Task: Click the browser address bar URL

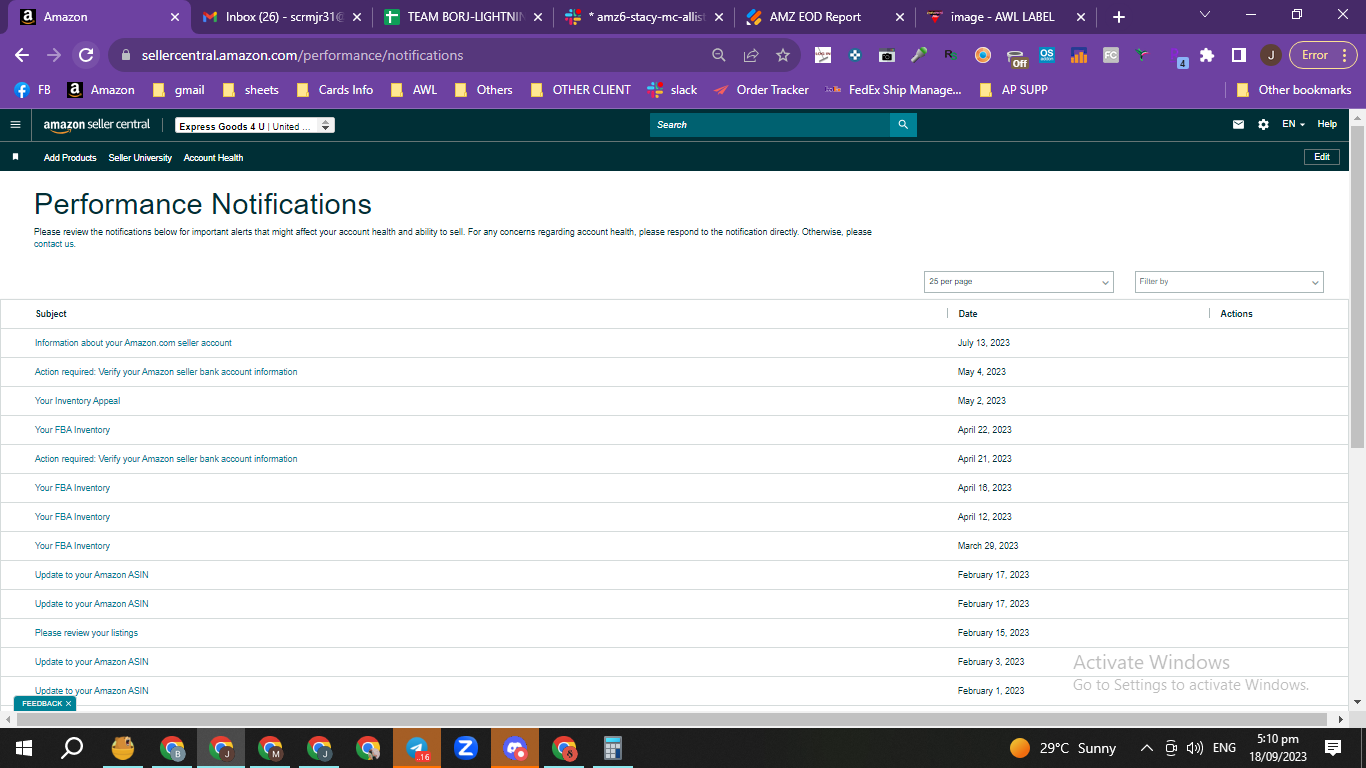Action: [302, 56]
